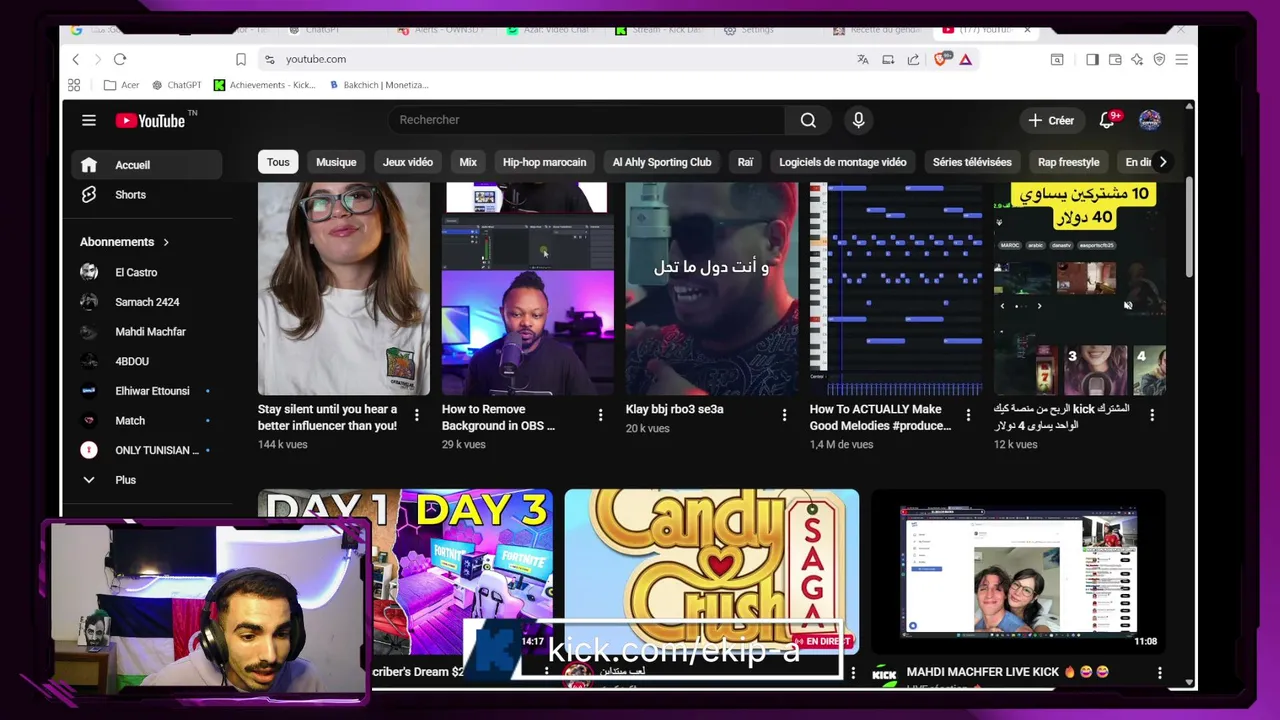Image resolution: width=1280 pixels, height=720 pixels.
Task: Select the Al Ahly Sporting Club chip
Action: (x=662, y=162)
